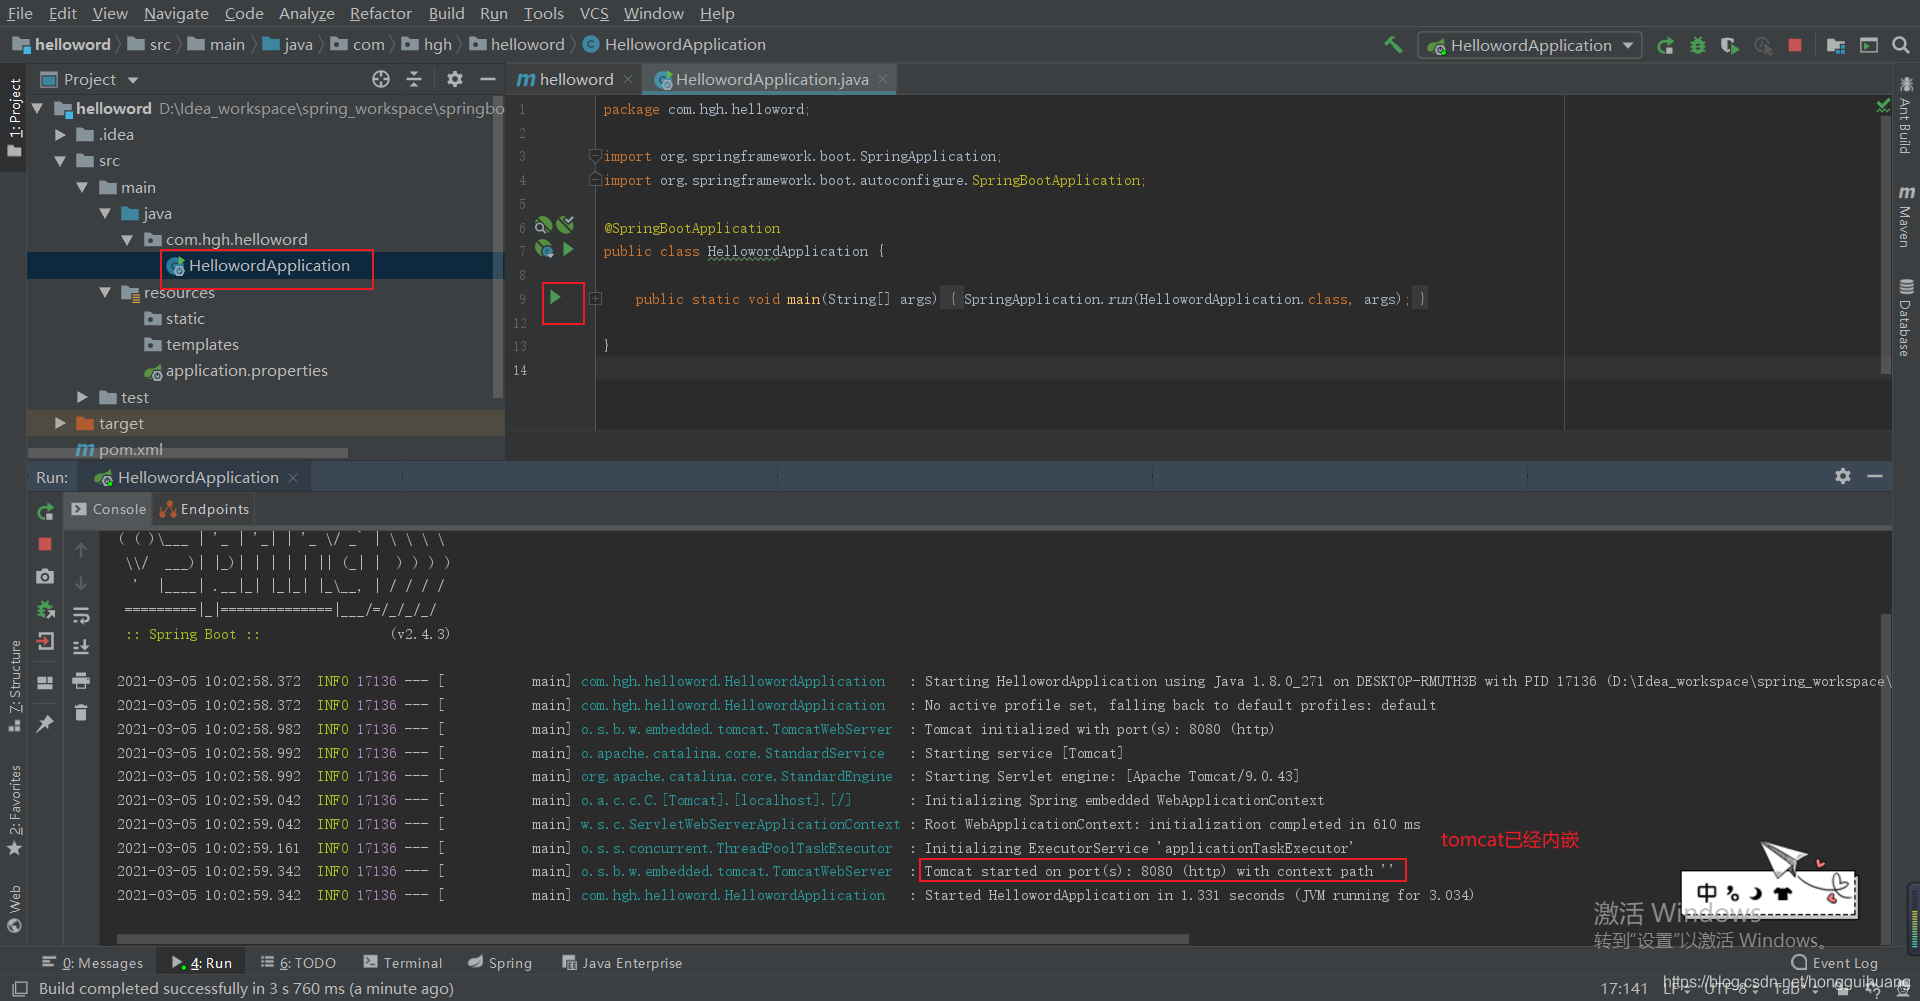Switch to Endpoints tab in Run panel
The height and width of the screenshot is (1001, 1920).
pos(204,509)
